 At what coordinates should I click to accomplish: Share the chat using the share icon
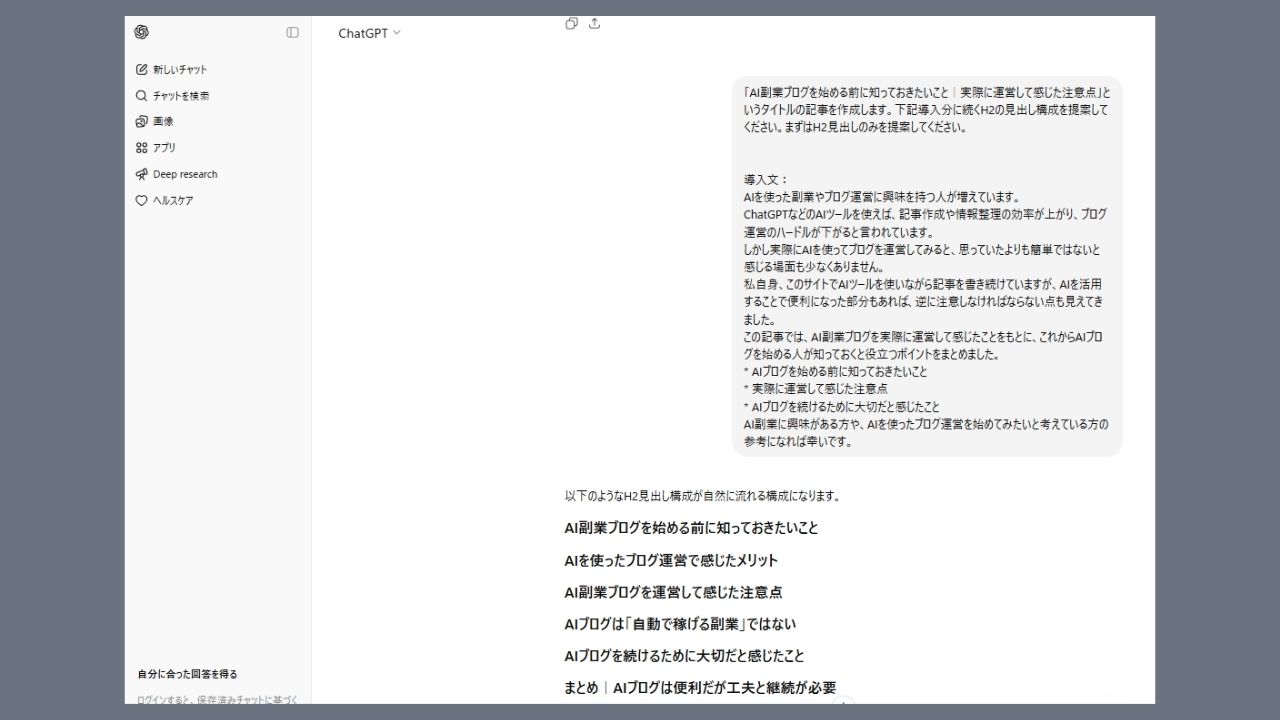coord(595,23)
